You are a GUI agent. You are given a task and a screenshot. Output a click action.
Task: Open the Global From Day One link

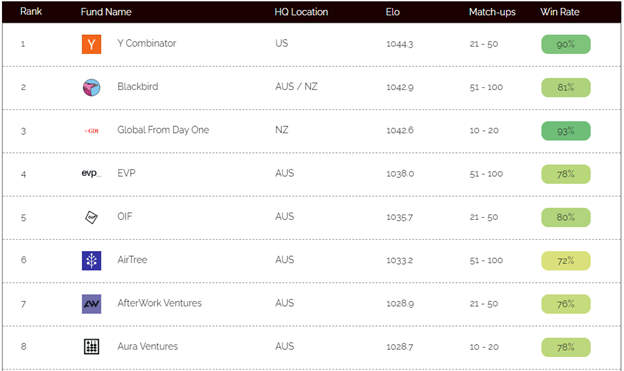163,130
